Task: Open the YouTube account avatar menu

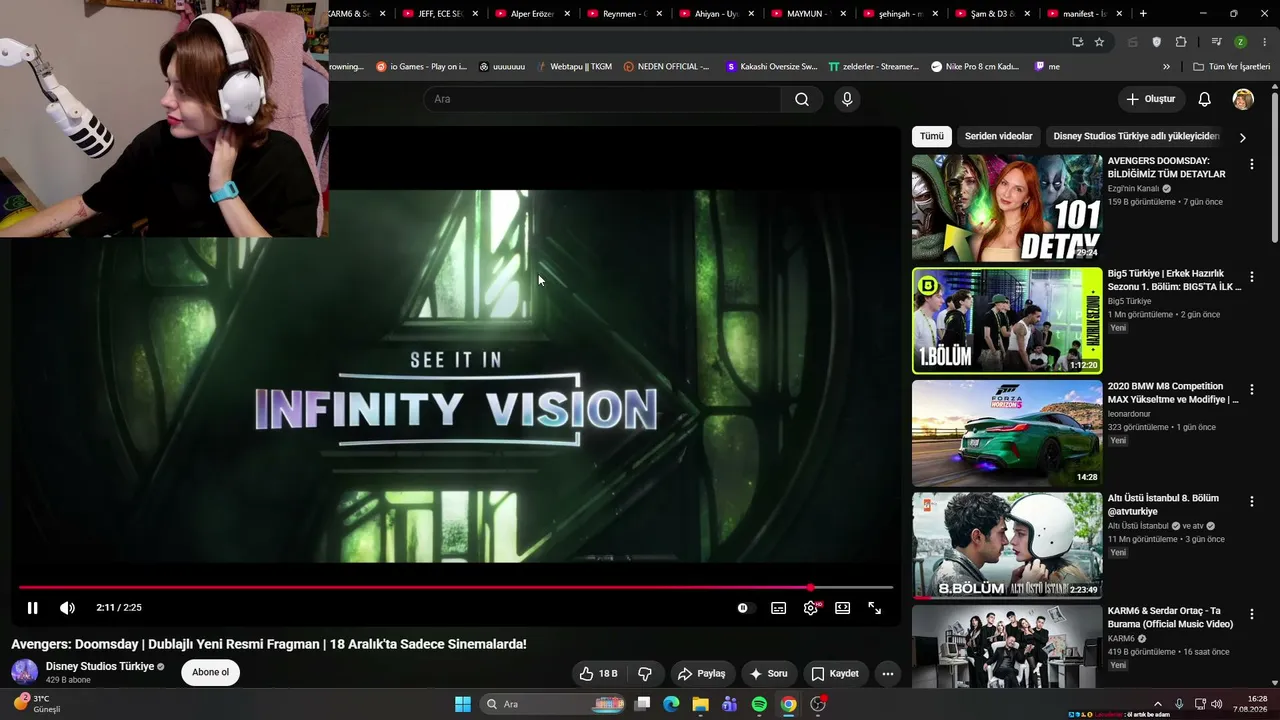Action: coord(1243,99)
